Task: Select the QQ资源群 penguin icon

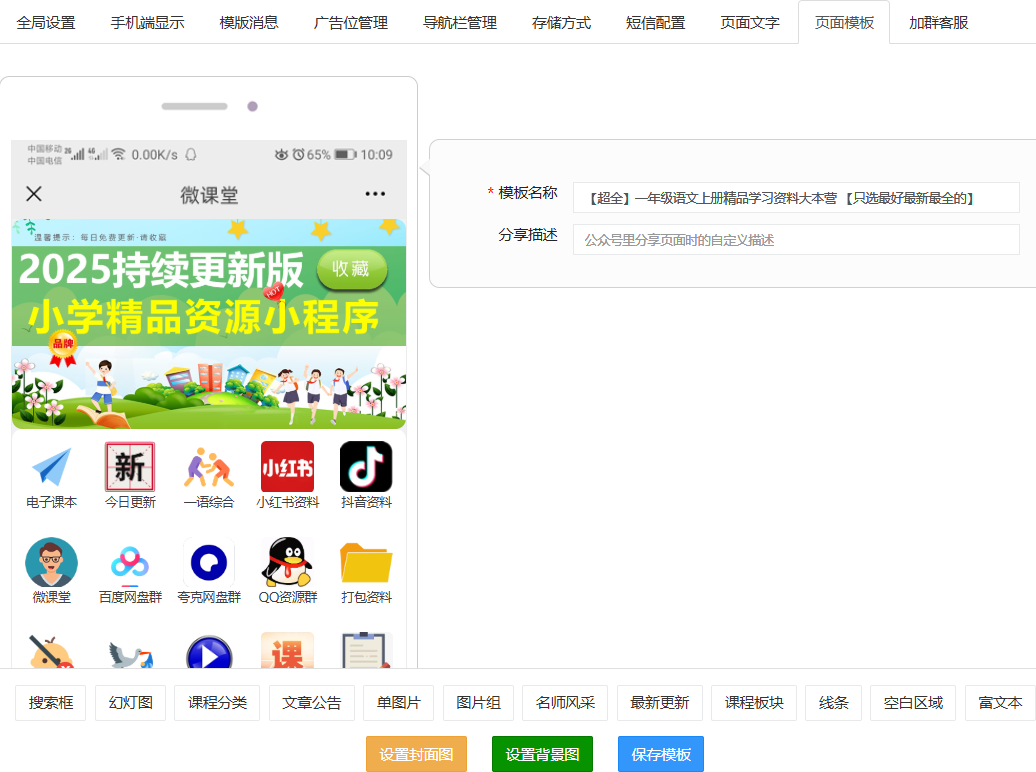Action: [287, 563]
